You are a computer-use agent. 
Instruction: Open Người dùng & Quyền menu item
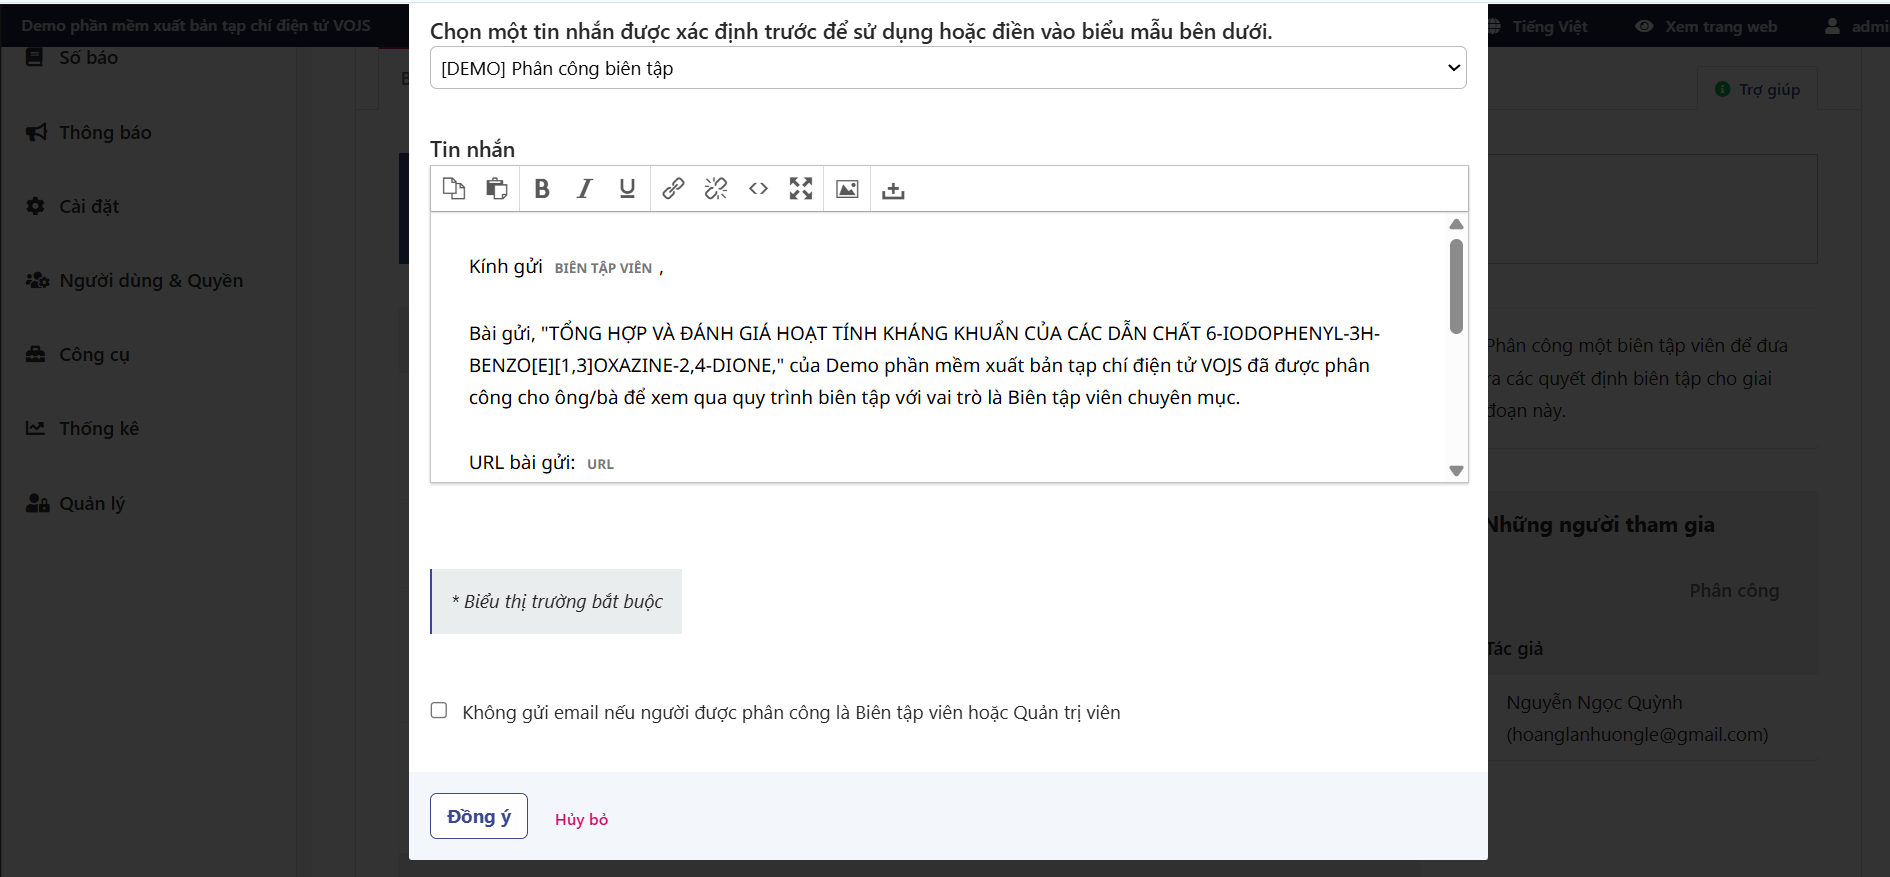pyautogui.click(x=150, y=280)
